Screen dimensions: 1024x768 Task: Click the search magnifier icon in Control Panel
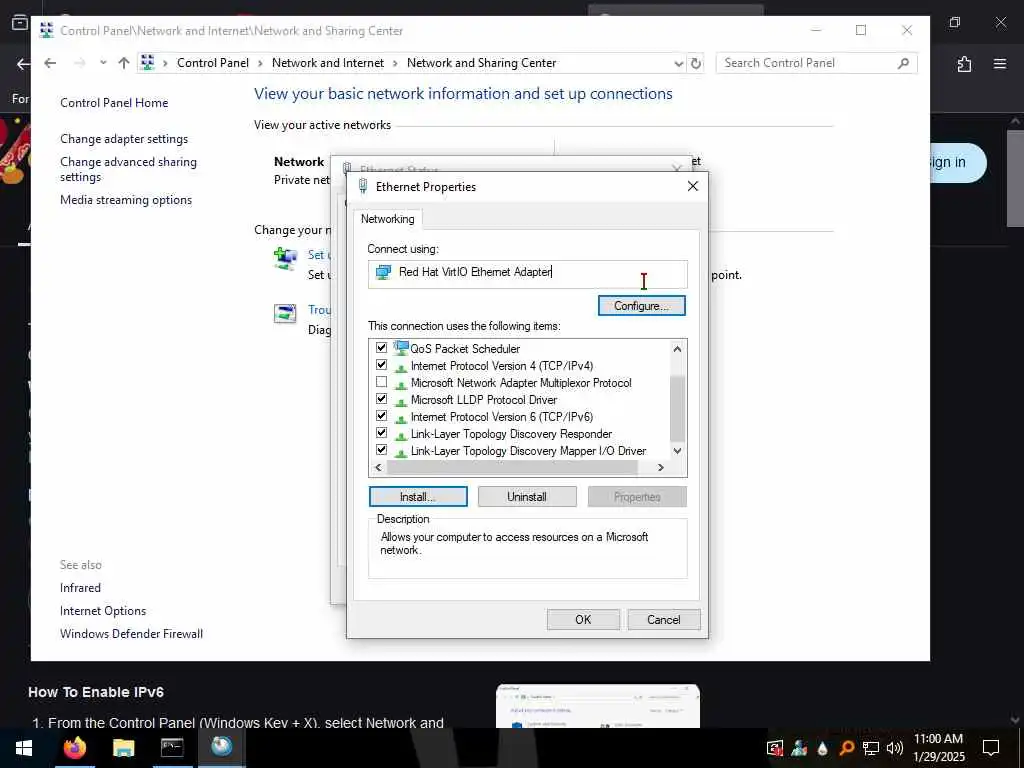tap(903, 63)
